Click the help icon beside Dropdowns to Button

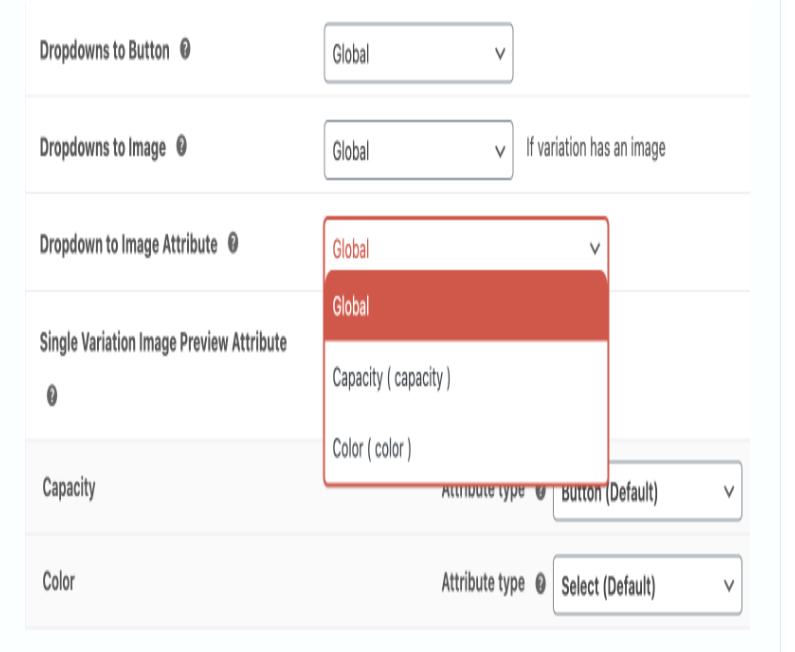[x=185, y=49]
